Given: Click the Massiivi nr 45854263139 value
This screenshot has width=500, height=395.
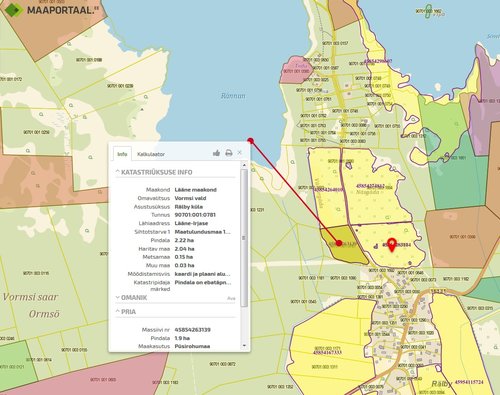Looking at the screenshot, I should pos(192,330).
